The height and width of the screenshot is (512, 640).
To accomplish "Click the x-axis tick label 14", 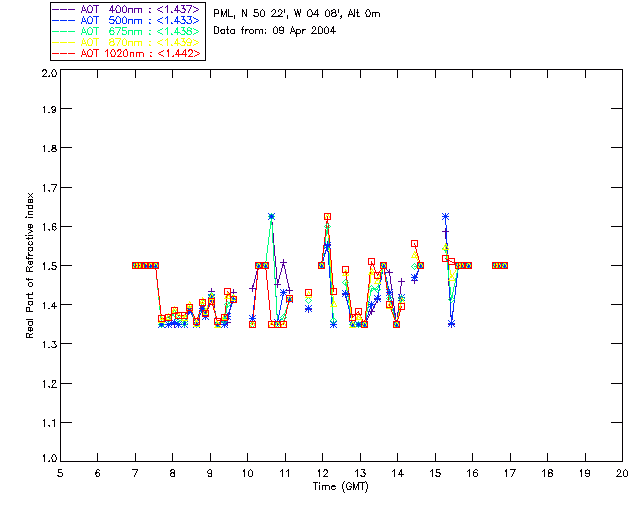I will click(398, 473).
